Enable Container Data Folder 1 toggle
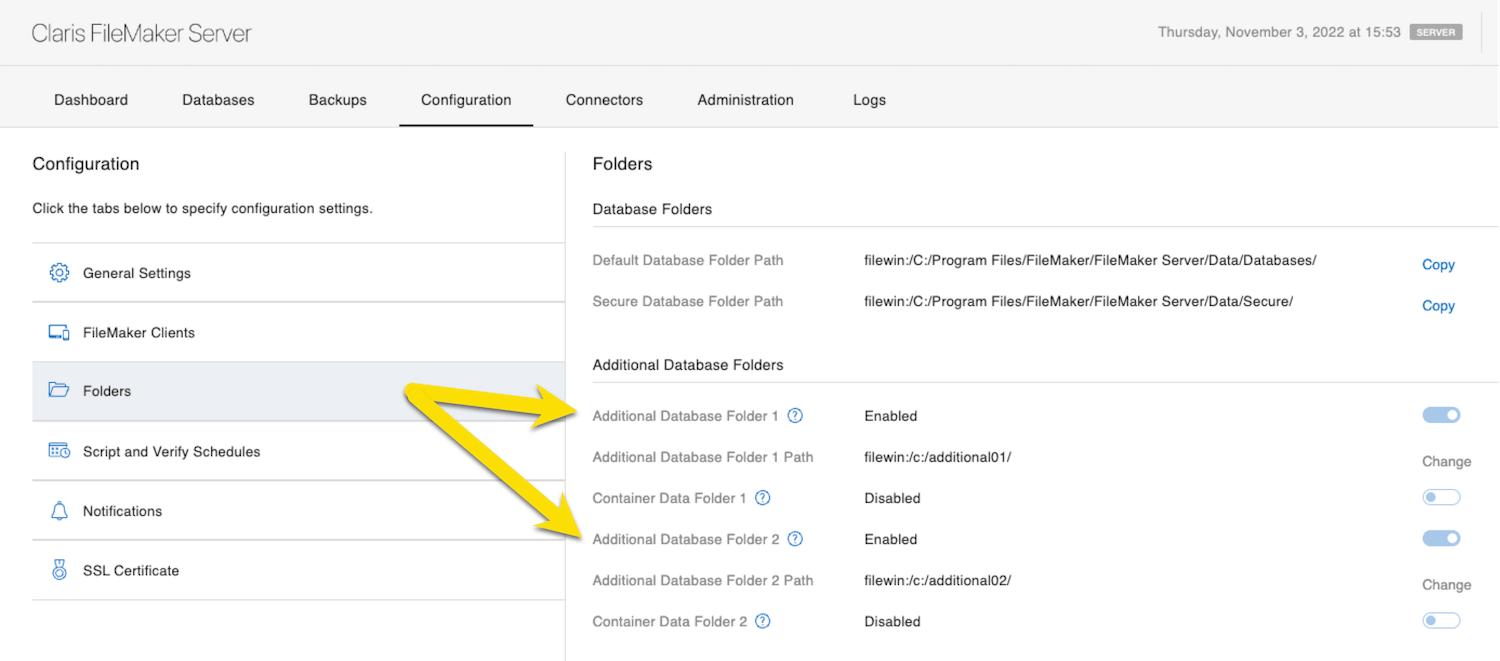 click(1442, 497)
